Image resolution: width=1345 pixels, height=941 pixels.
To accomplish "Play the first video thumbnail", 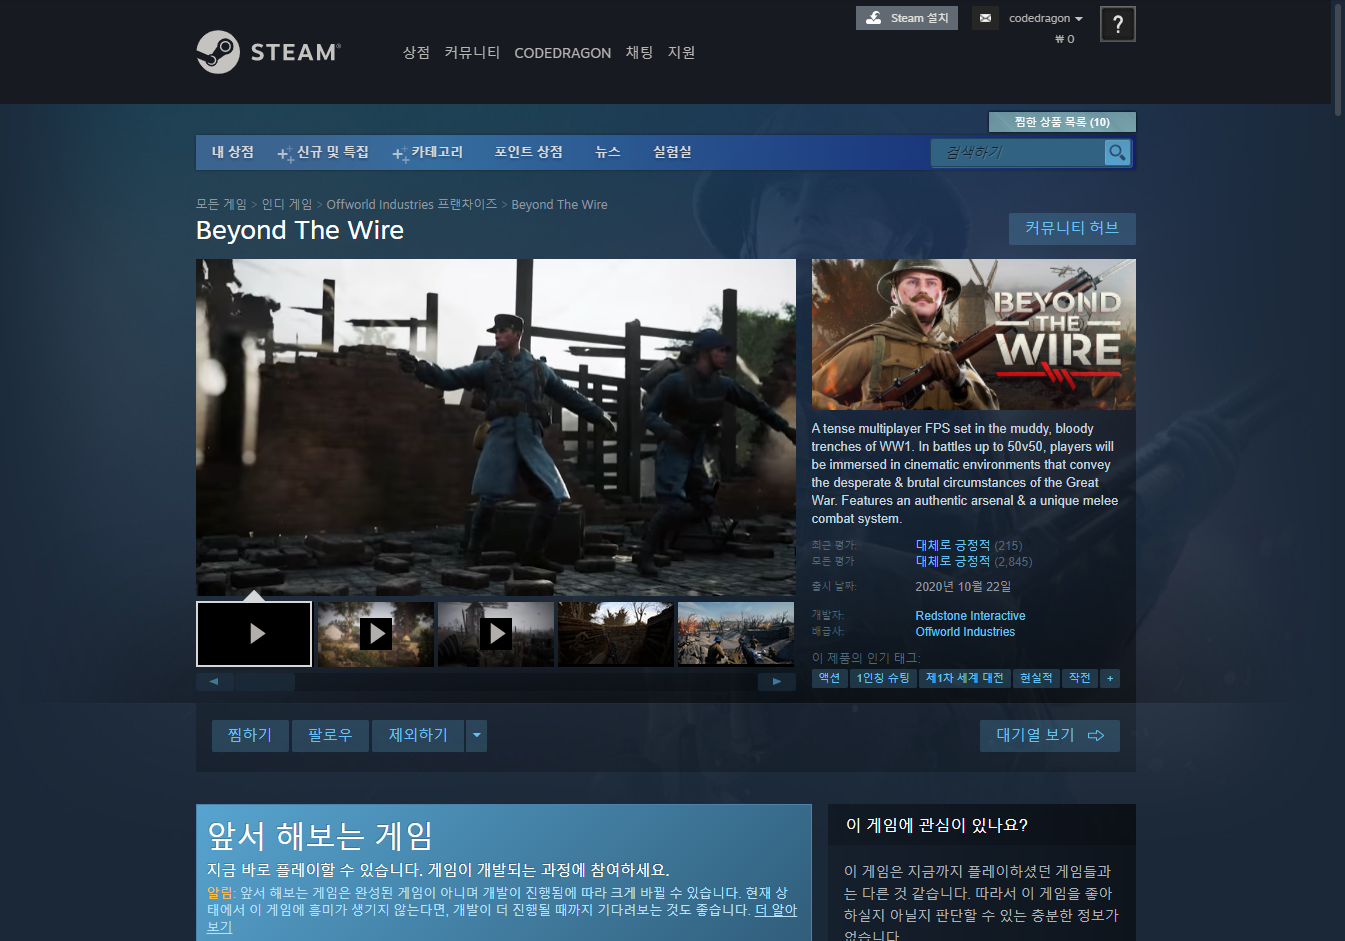I will (254, 634).
